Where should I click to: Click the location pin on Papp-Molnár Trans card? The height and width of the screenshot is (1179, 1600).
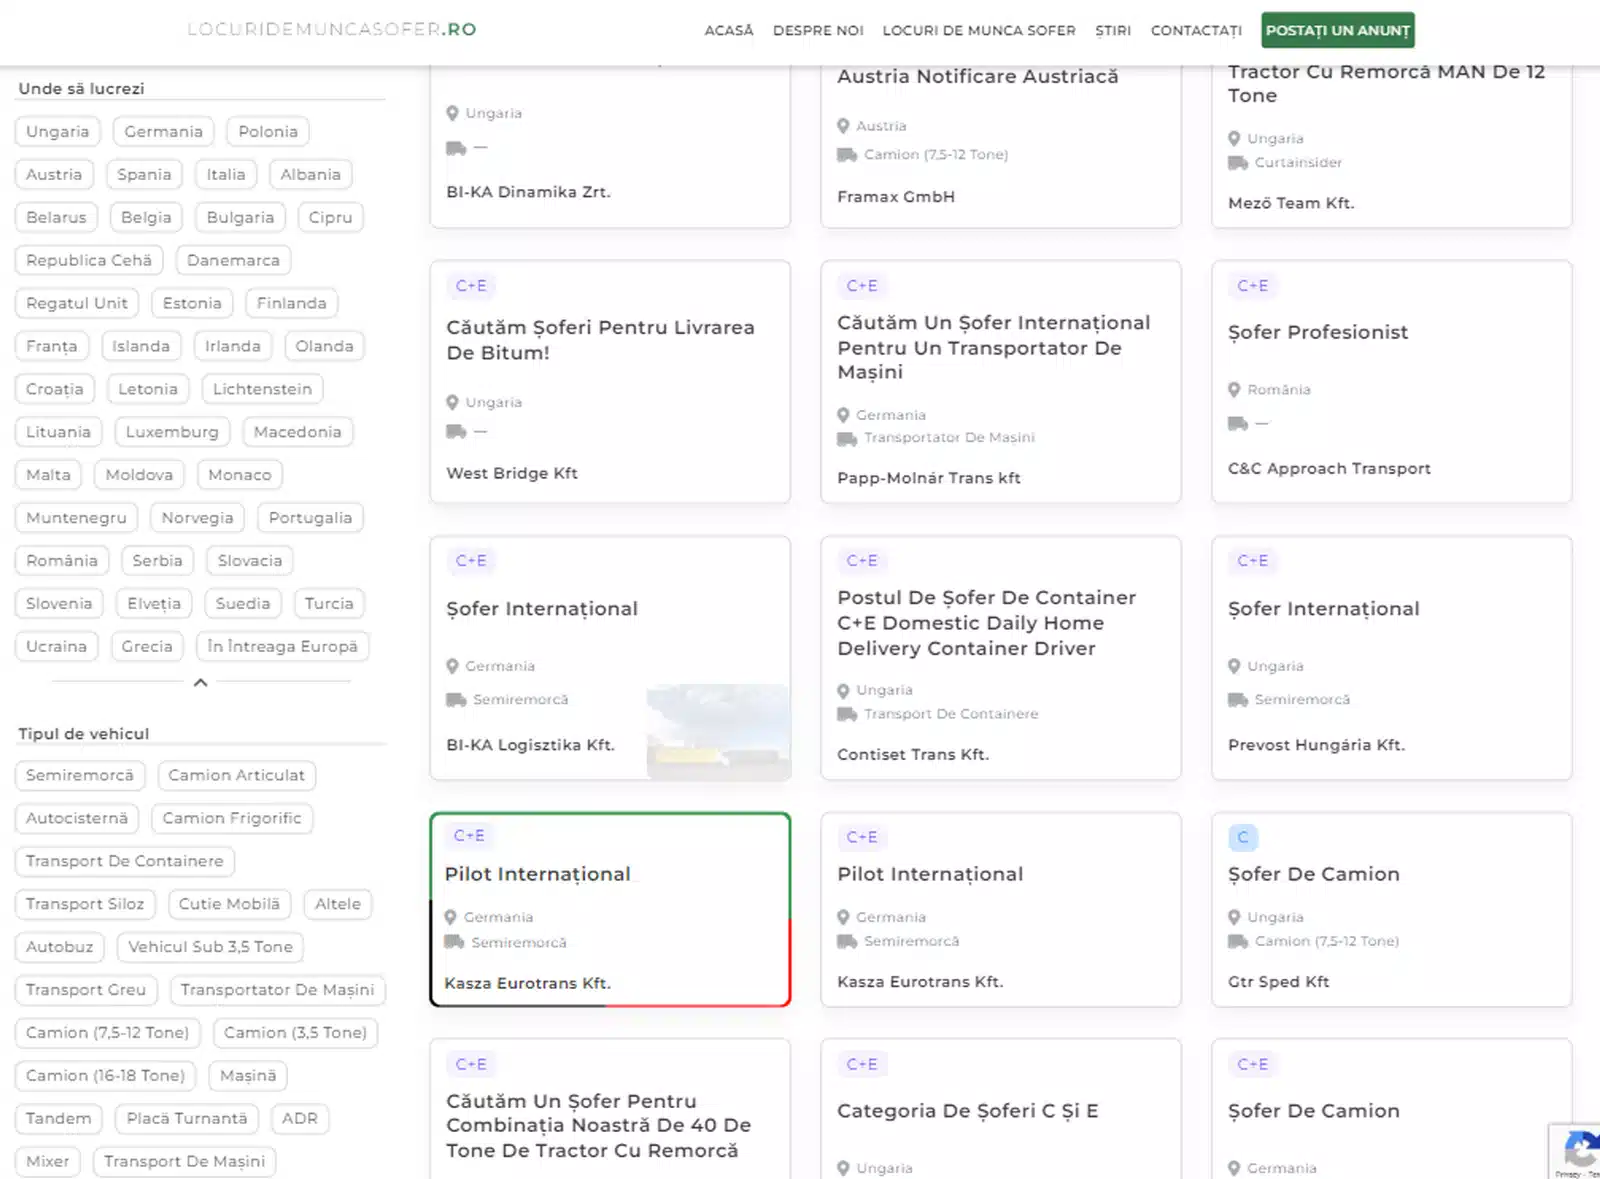[x=843, y=415]
